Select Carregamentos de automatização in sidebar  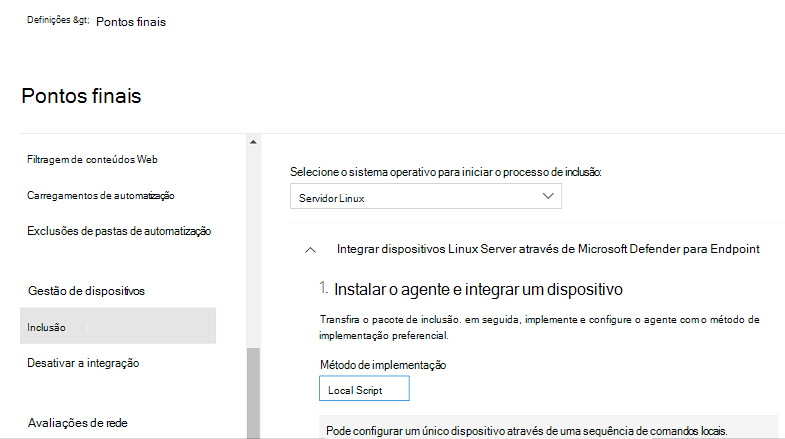pyautogui.click(x=107, y=195)
